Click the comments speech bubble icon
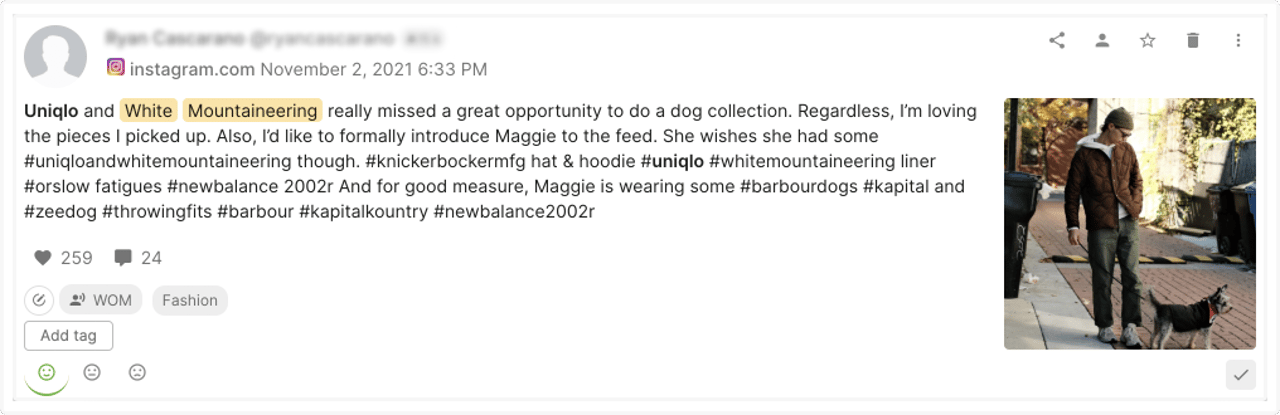Viewport: 1280px width, 415px height. [x=123, y=258]
